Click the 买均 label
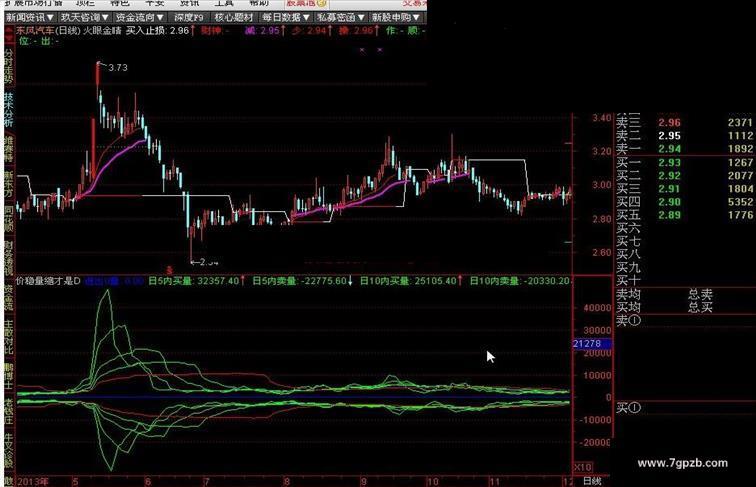 pyautogui.click(x=628, y=307)
